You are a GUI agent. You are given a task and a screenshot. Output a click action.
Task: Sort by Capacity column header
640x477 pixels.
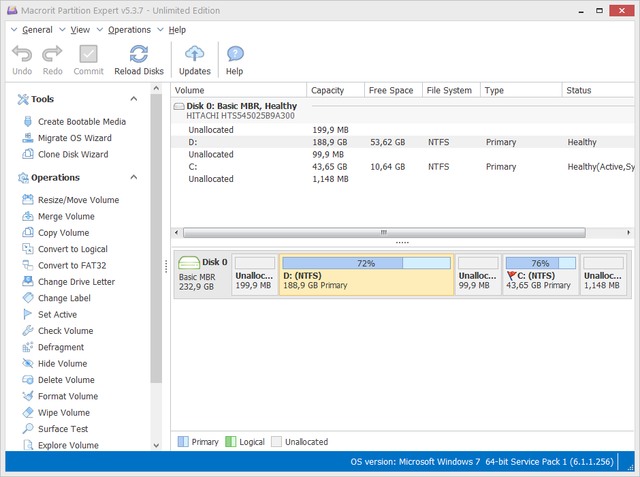pos(328,90)
